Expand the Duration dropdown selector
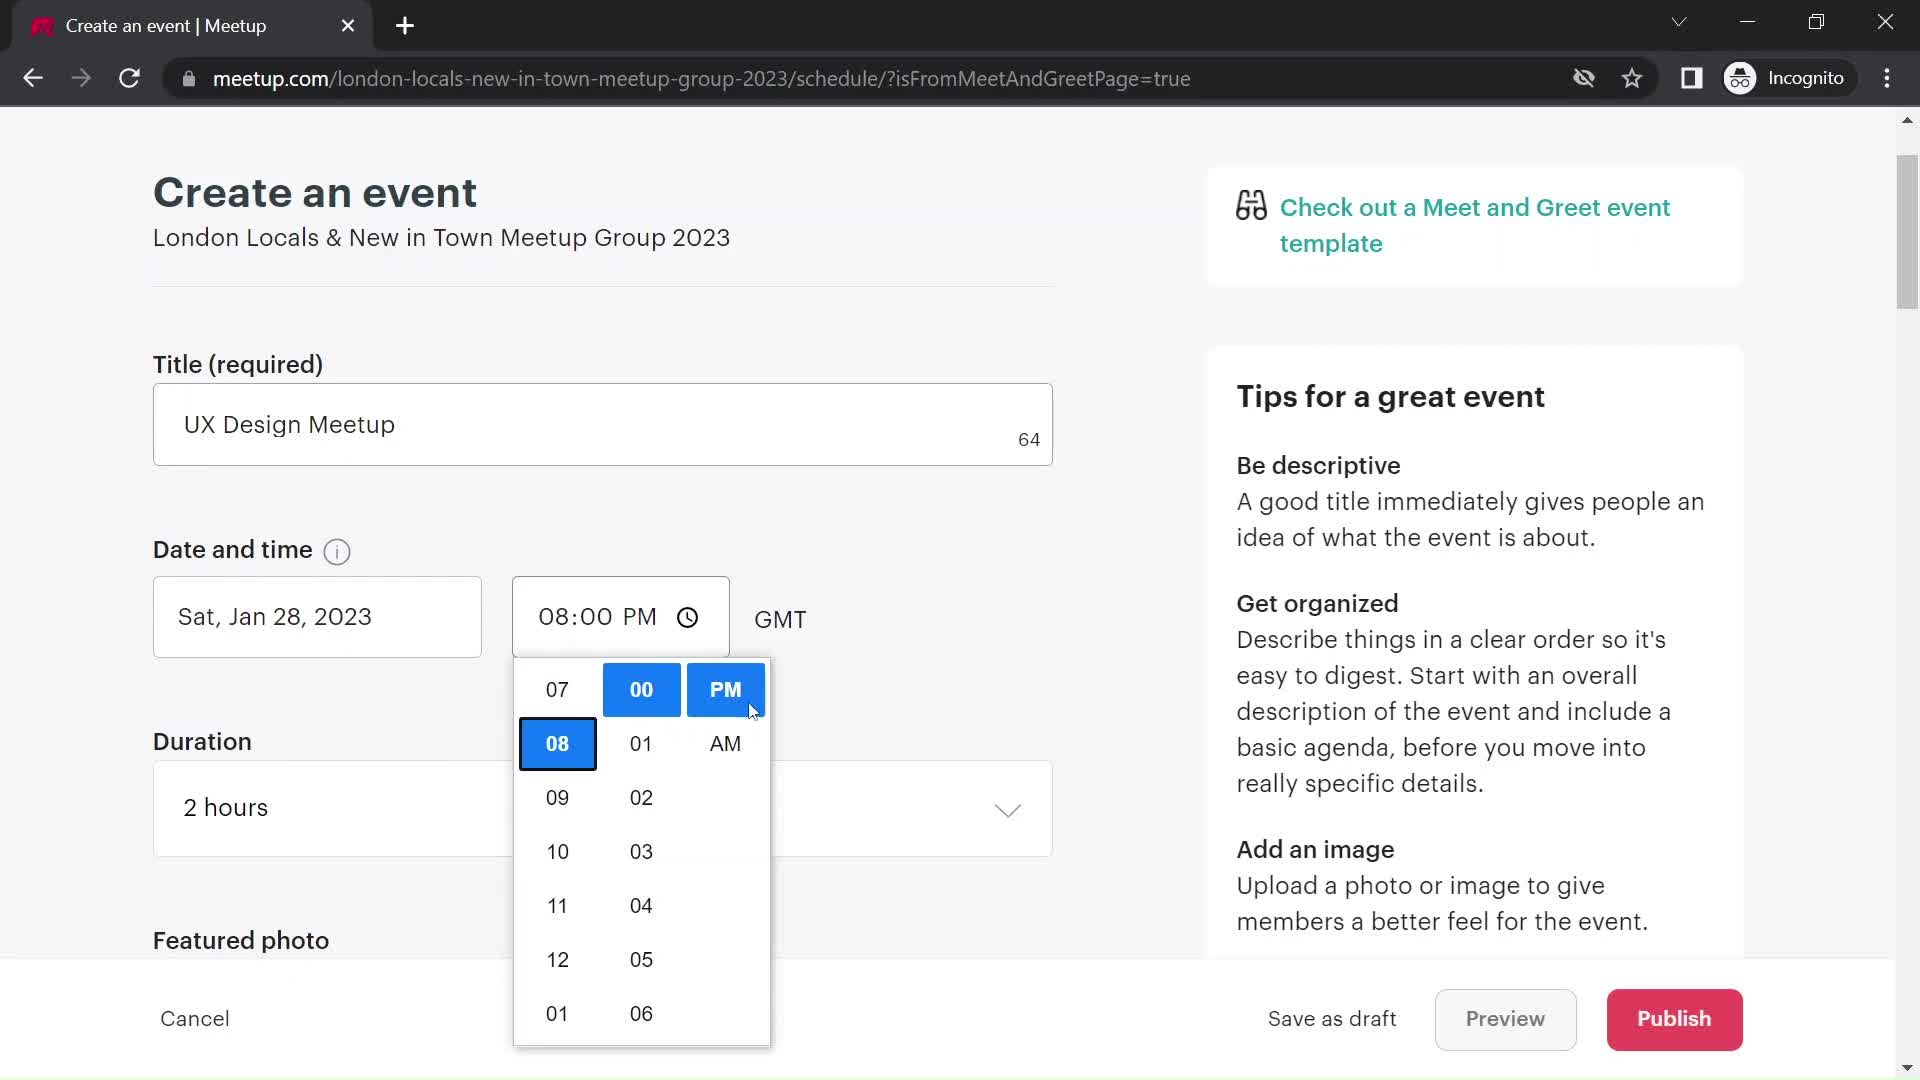The width and height of the screenshot is (1920, 1080). 1009,808
